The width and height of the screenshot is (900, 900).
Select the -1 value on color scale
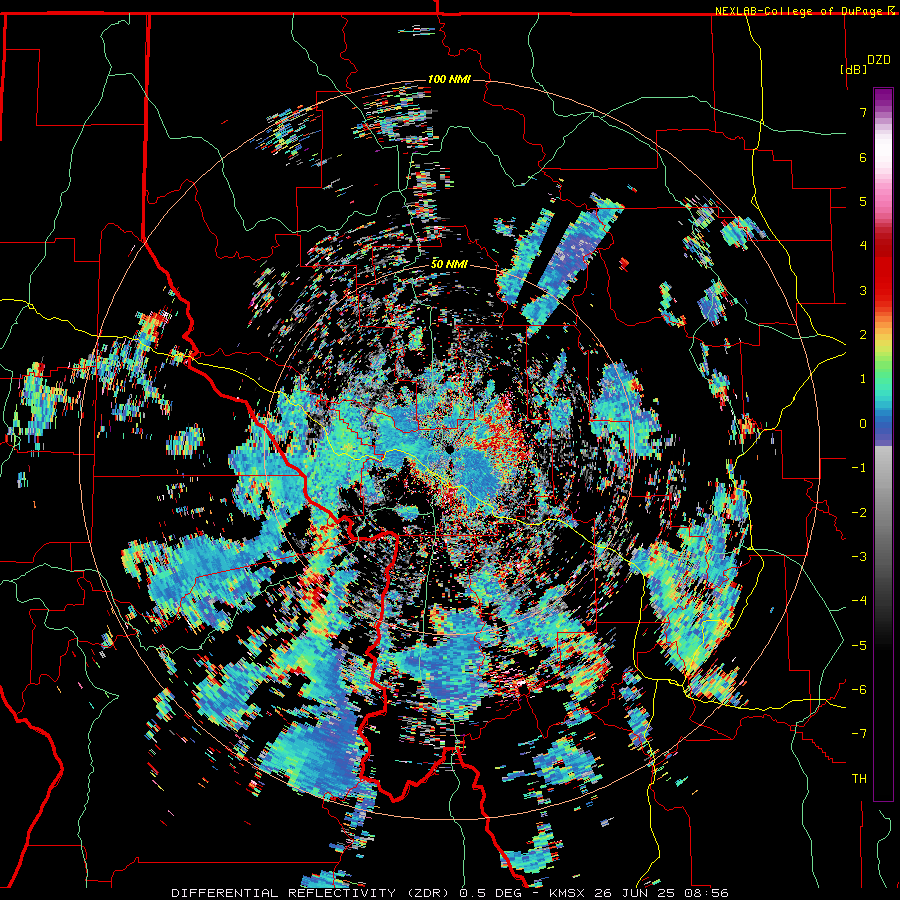(859, 468)
